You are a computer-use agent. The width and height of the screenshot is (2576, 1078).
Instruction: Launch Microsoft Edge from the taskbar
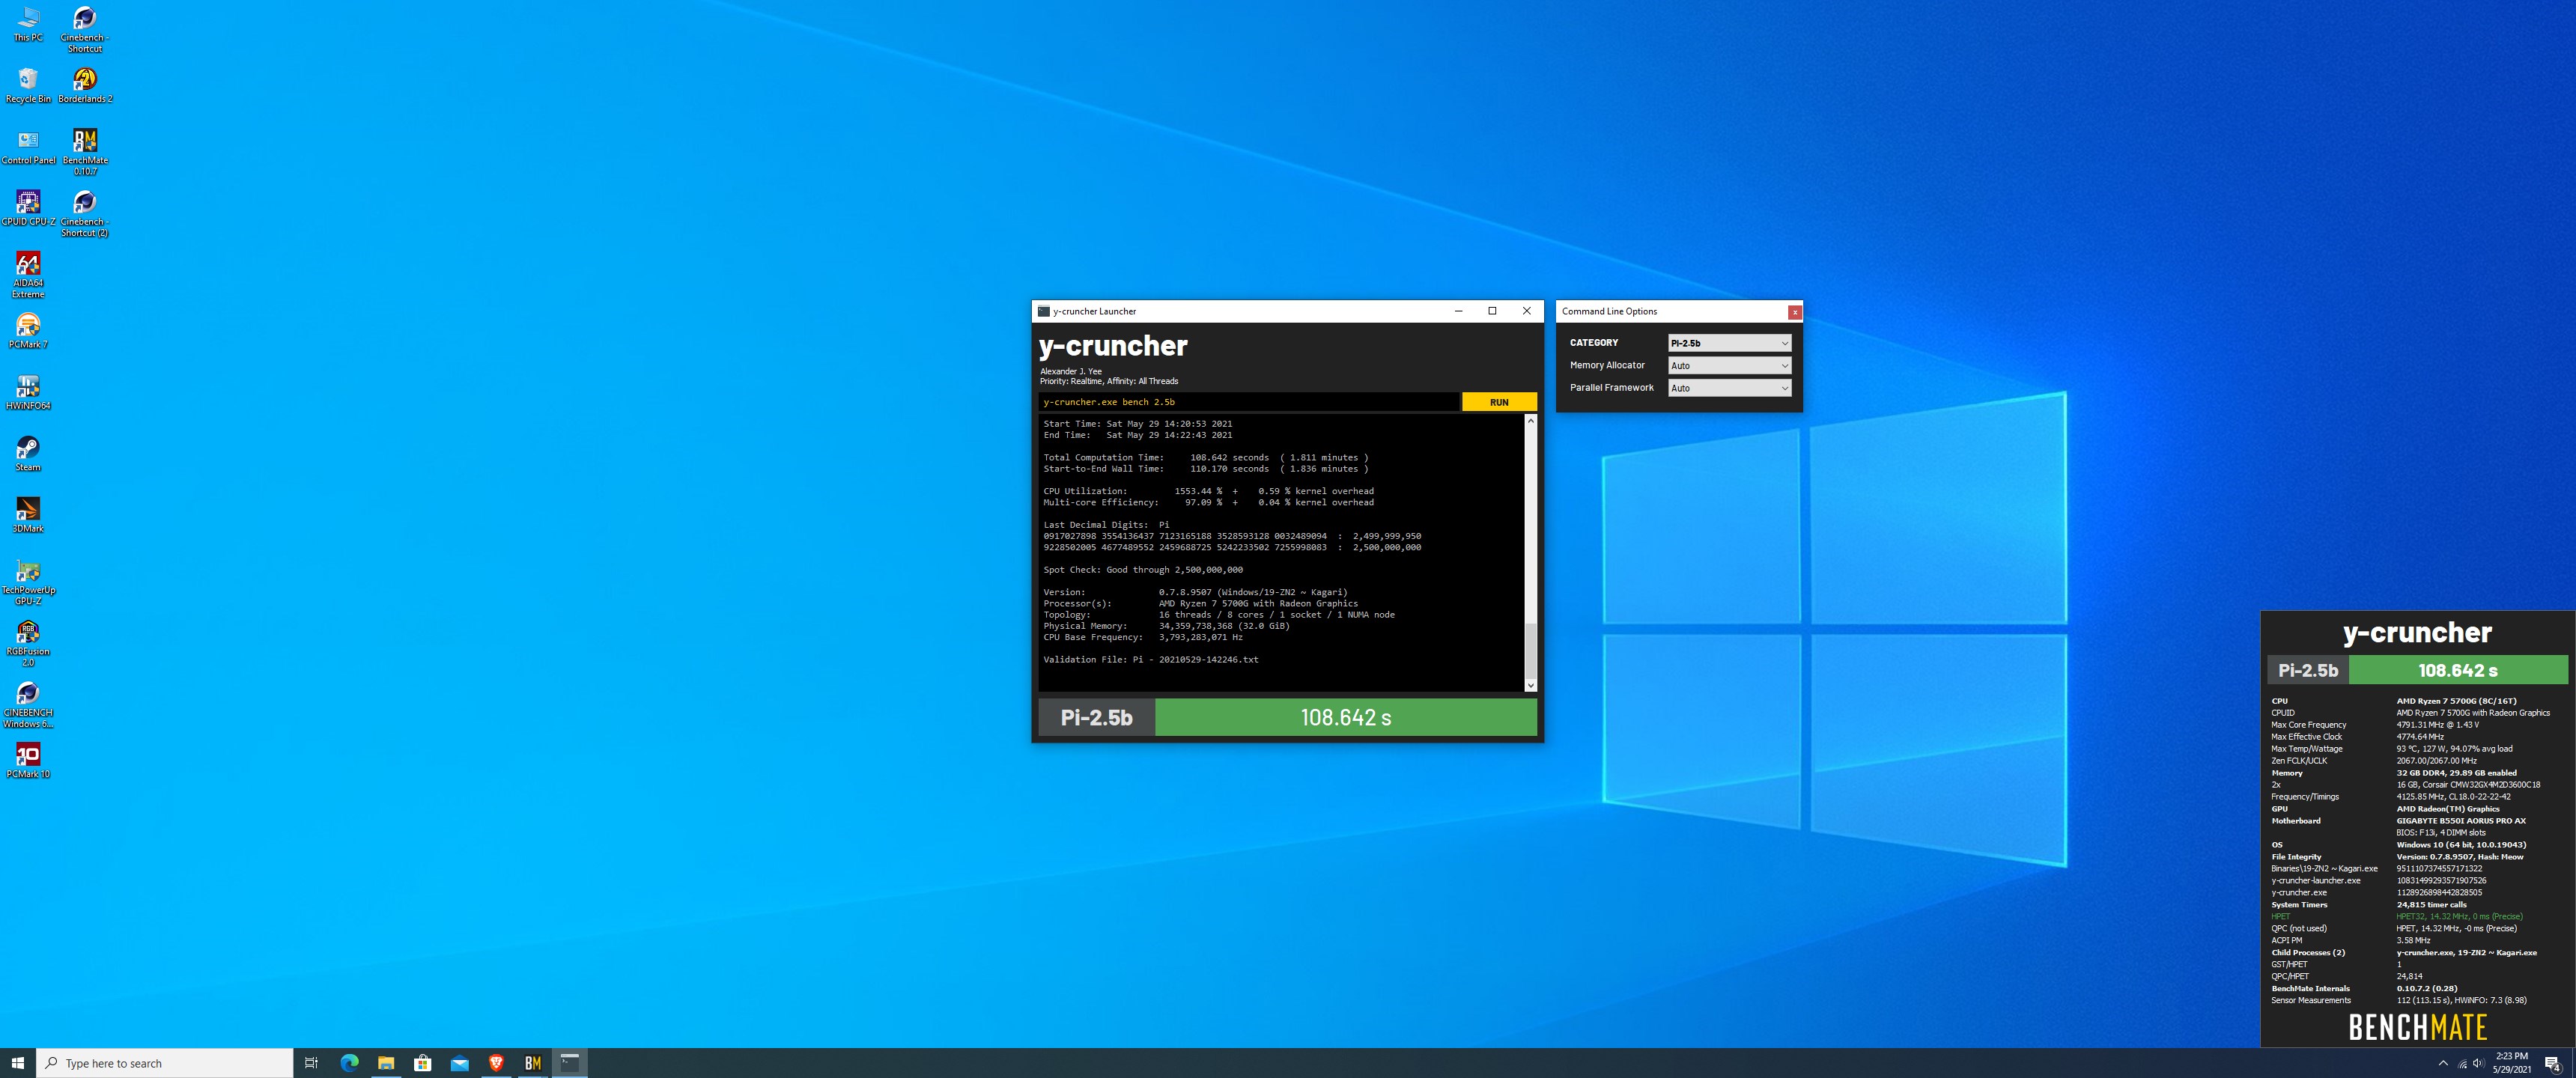pos(349,1063)
